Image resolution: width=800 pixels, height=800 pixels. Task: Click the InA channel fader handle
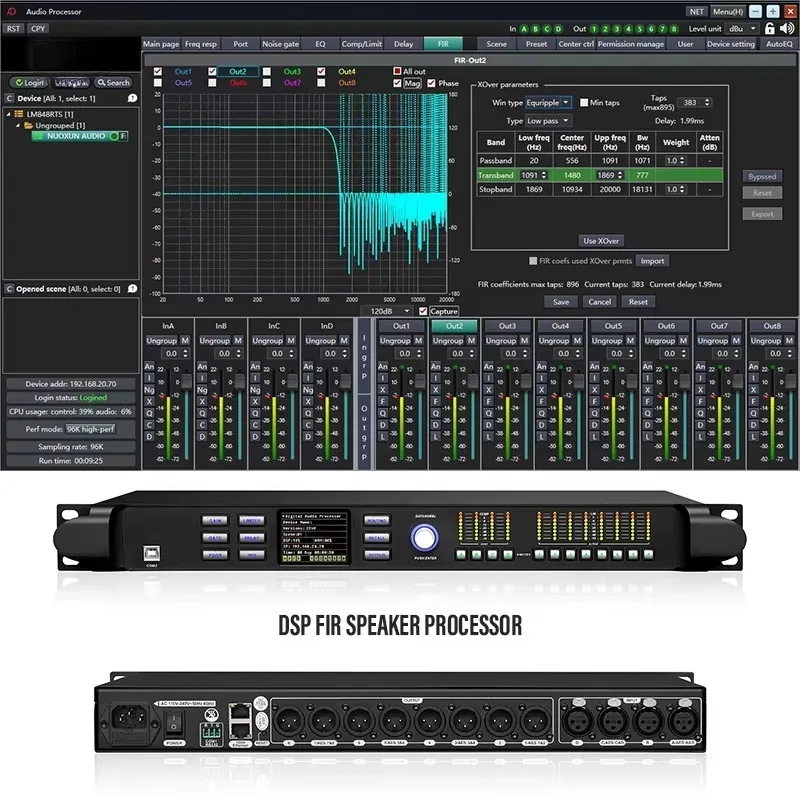tap(186, 381)
